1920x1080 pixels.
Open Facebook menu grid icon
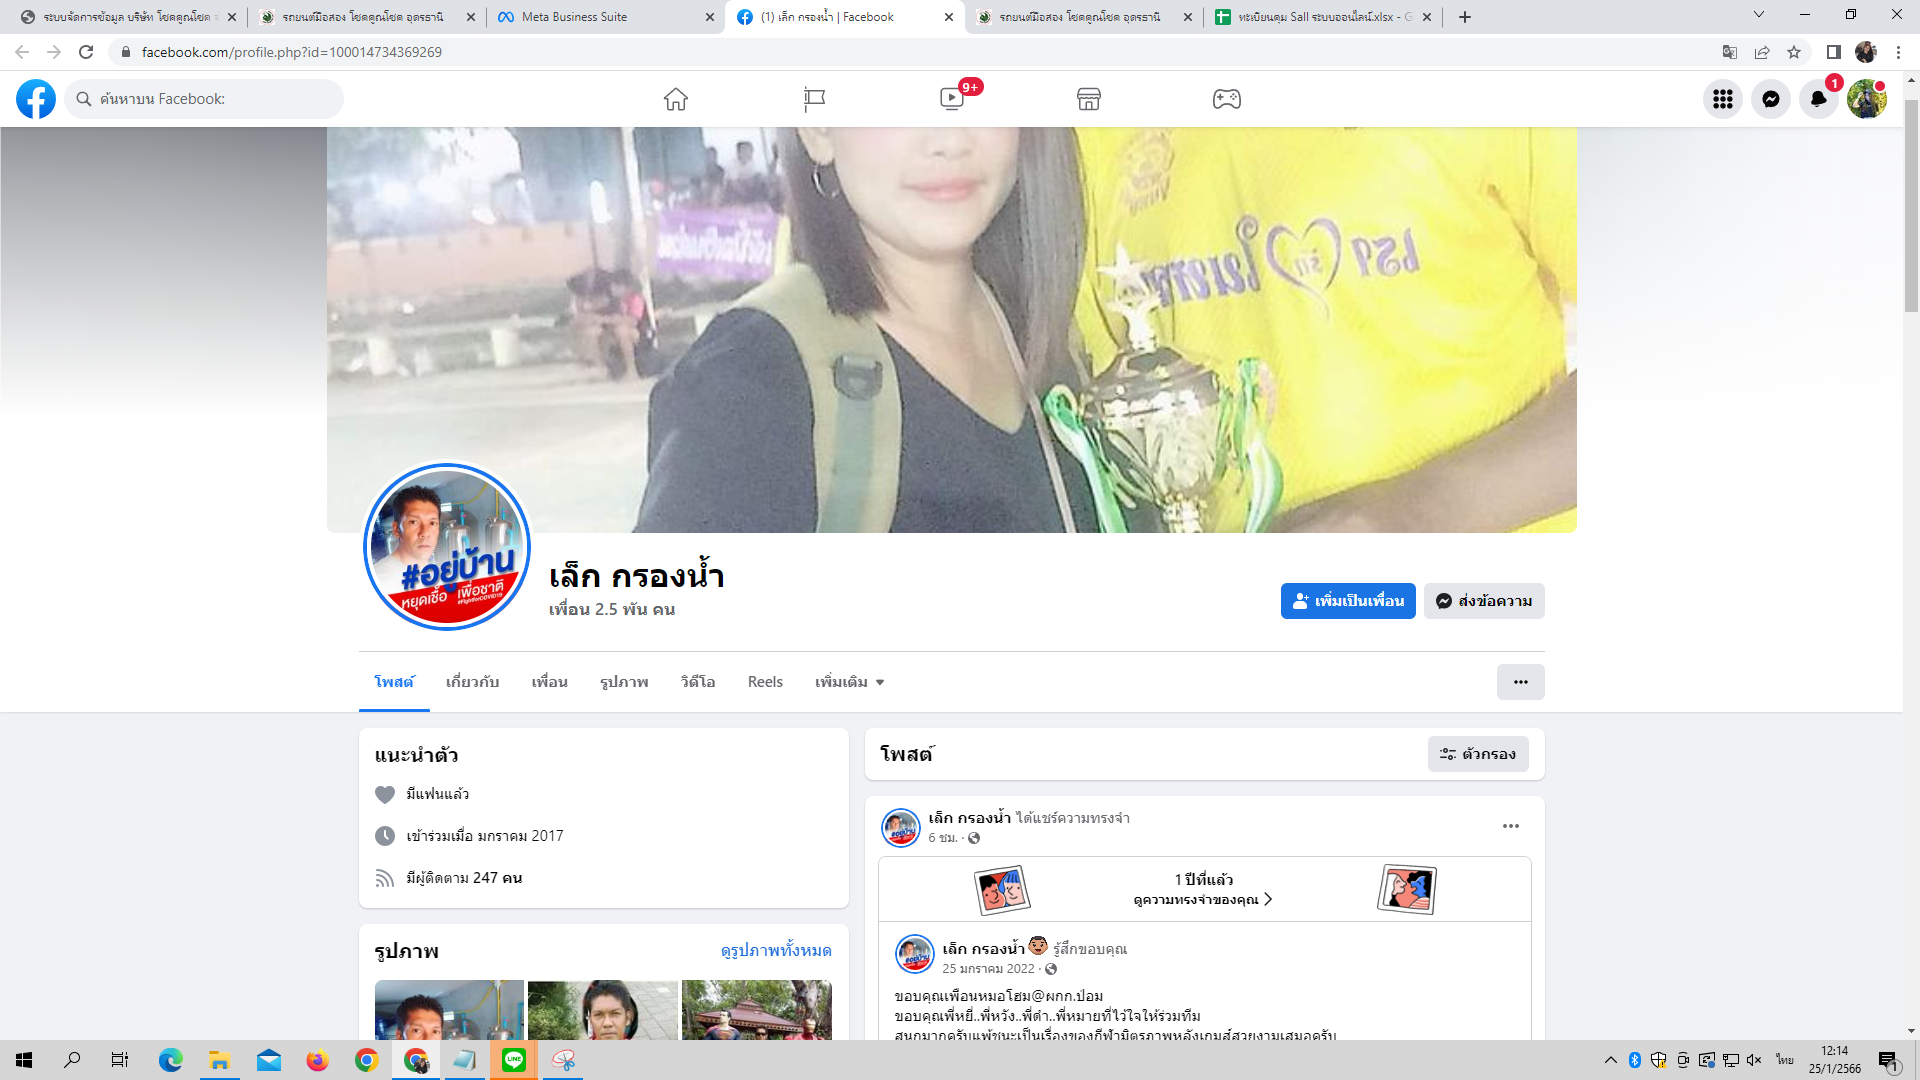(x=1722, y=99)
